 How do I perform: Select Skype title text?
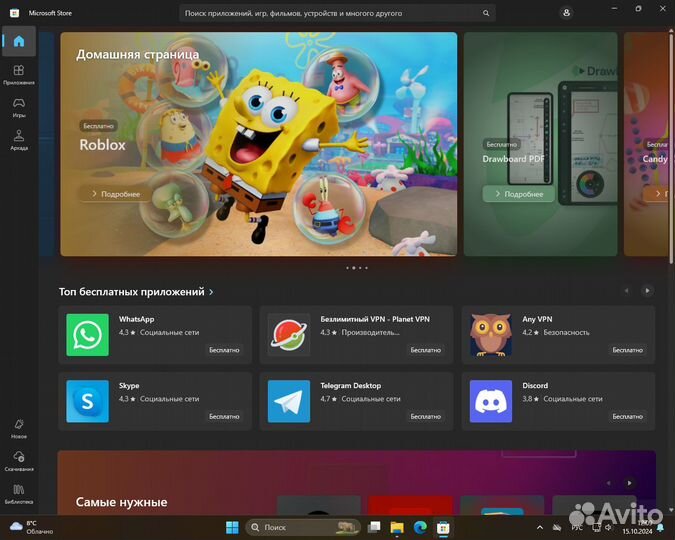coord(129,385)
